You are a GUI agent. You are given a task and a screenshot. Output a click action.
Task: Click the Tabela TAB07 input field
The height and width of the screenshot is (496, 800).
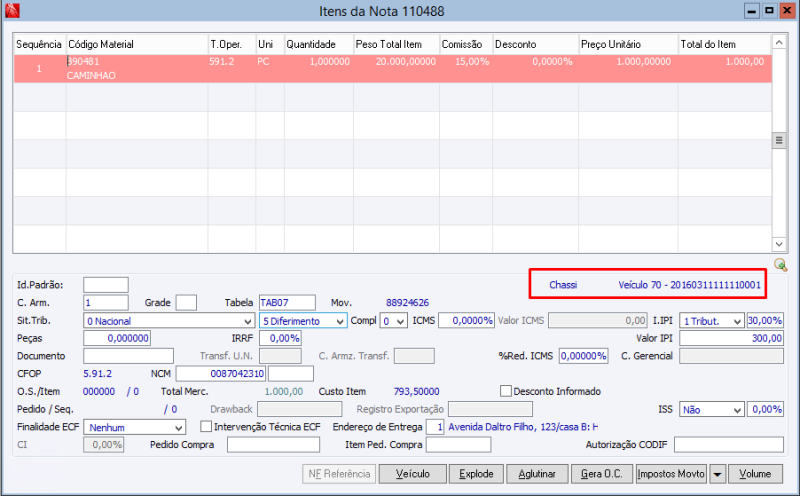287,303
